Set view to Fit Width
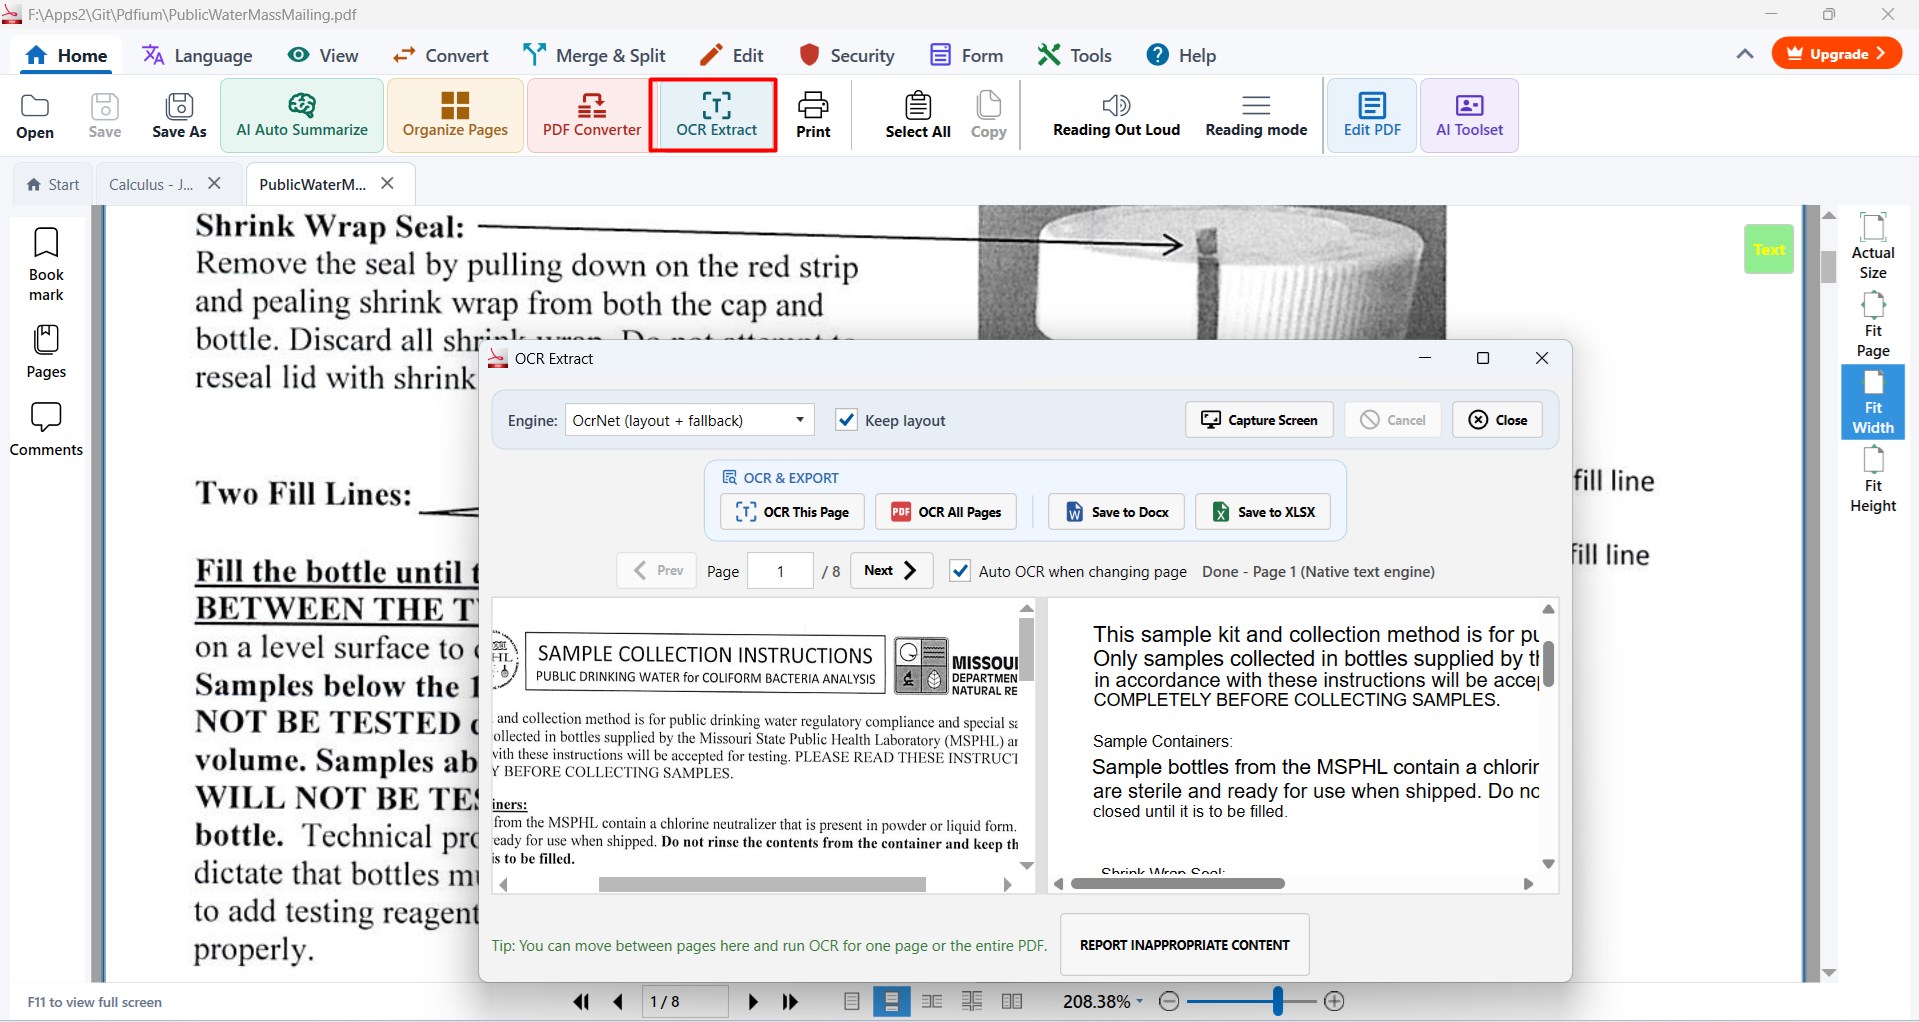This screenshot has width=1919, height=1022. pyautogui.click(x=1873, y=402)
